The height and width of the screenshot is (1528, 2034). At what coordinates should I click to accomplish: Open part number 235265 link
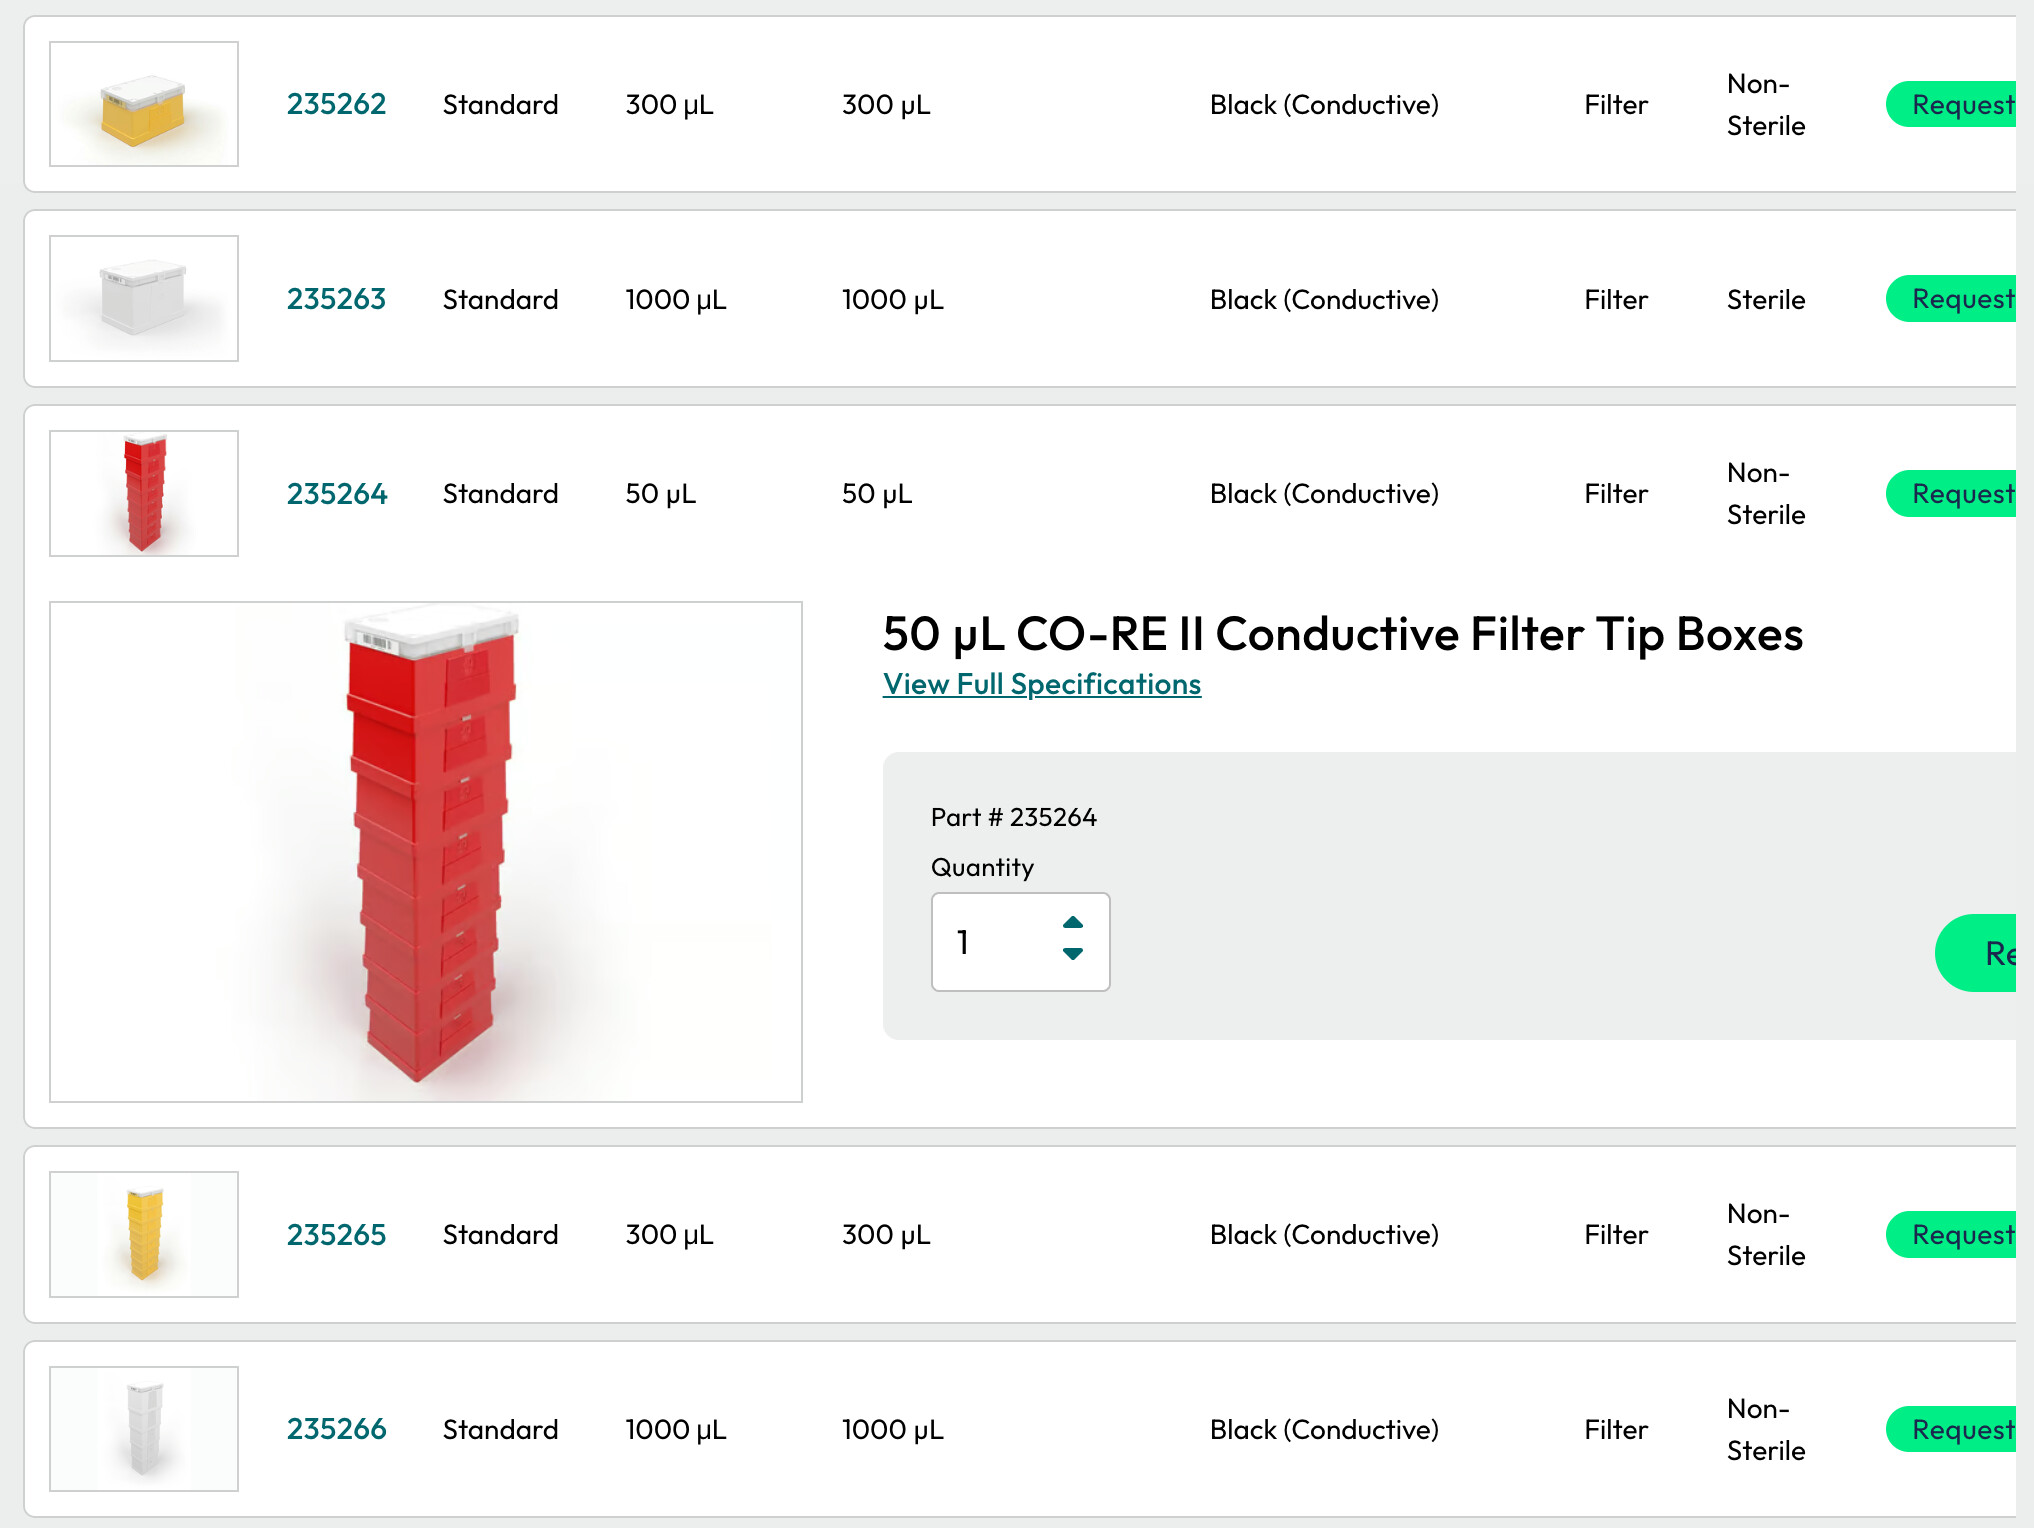[x=336, y=1235]
